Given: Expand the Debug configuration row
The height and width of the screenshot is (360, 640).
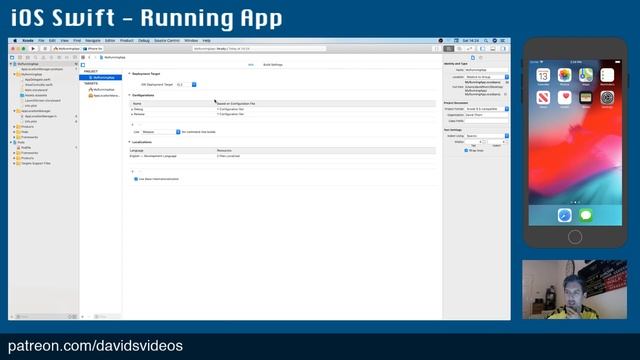Looking at the screenshot, I should pos(132,109).
